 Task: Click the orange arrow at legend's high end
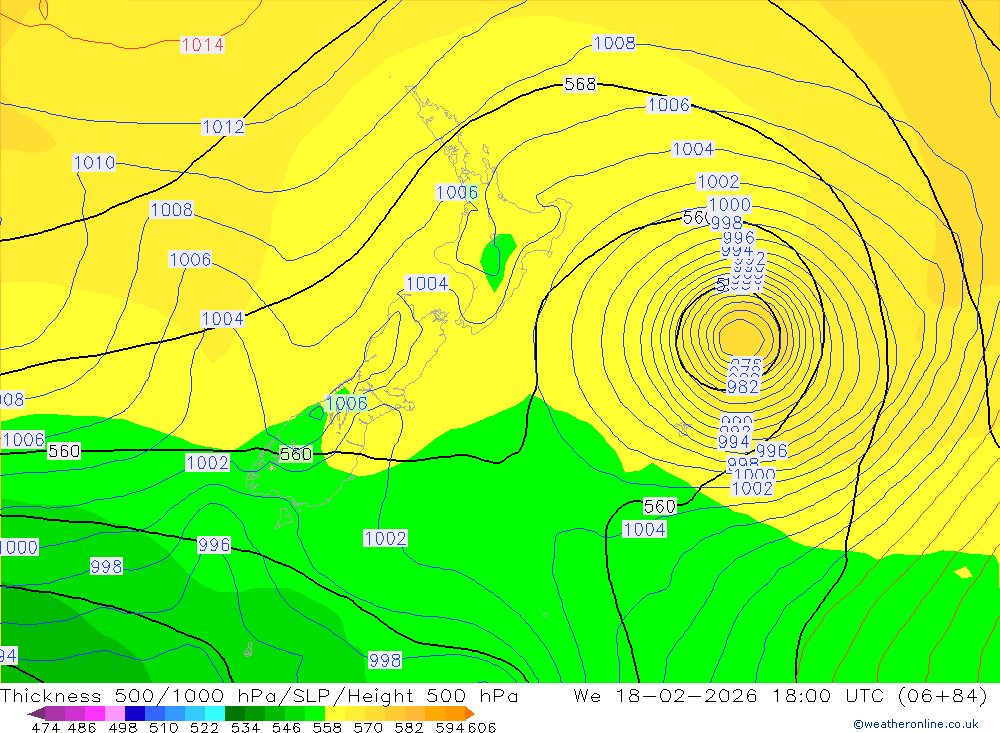pyautogui.click(x=470, y=713)
